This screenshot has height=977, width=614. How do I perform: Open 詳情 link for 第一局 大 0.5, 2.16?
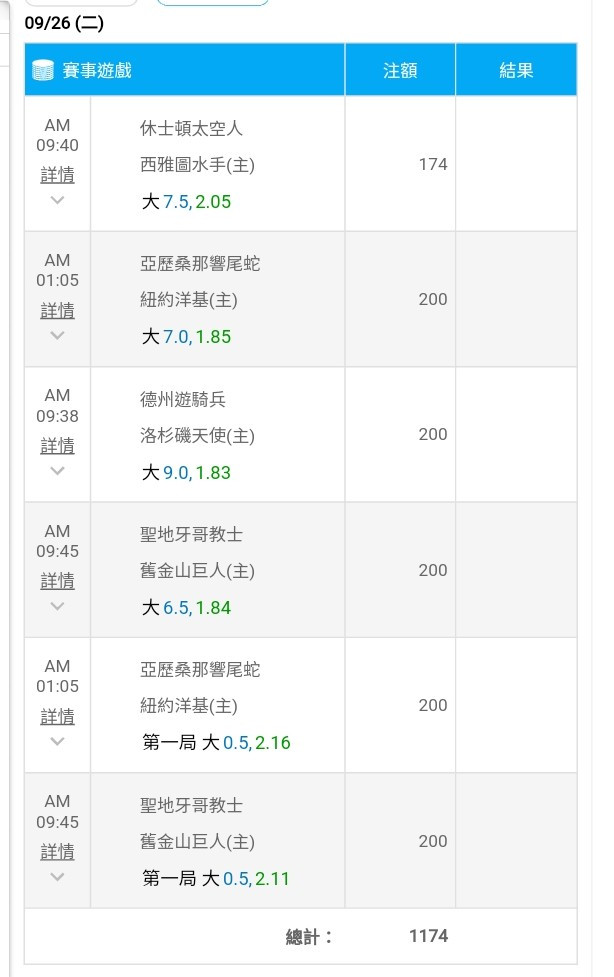pos(57,717)
